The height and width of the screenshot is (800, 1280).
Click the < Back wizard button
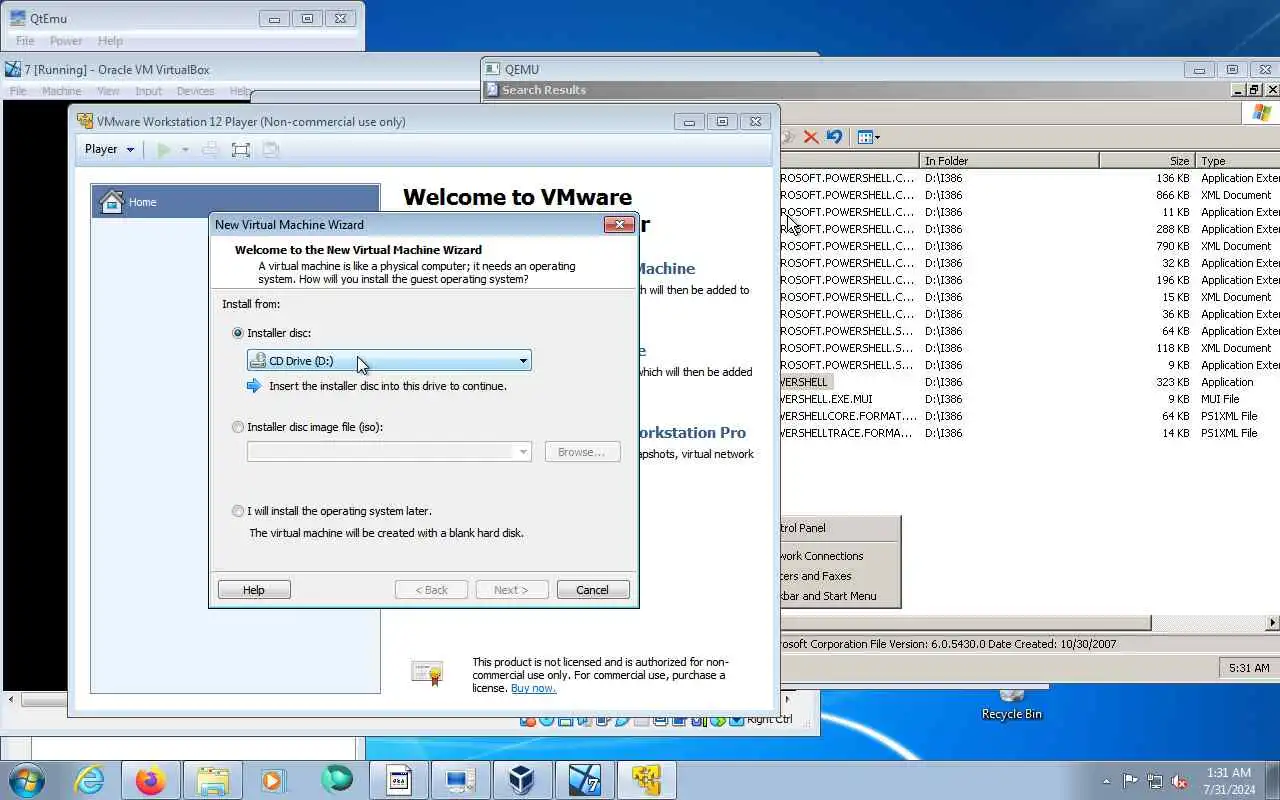[431, 590]
